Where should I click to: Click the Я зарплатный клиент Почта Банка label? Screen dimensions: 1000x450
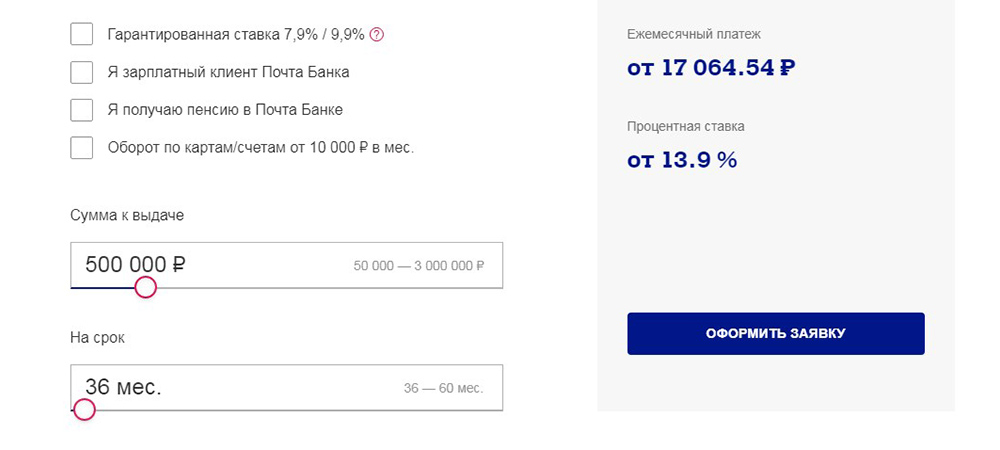point(228,72)
